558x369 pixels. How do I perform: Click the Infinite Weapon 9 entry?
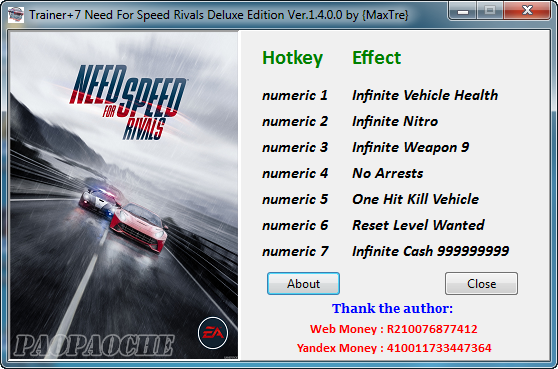(411, 147)
